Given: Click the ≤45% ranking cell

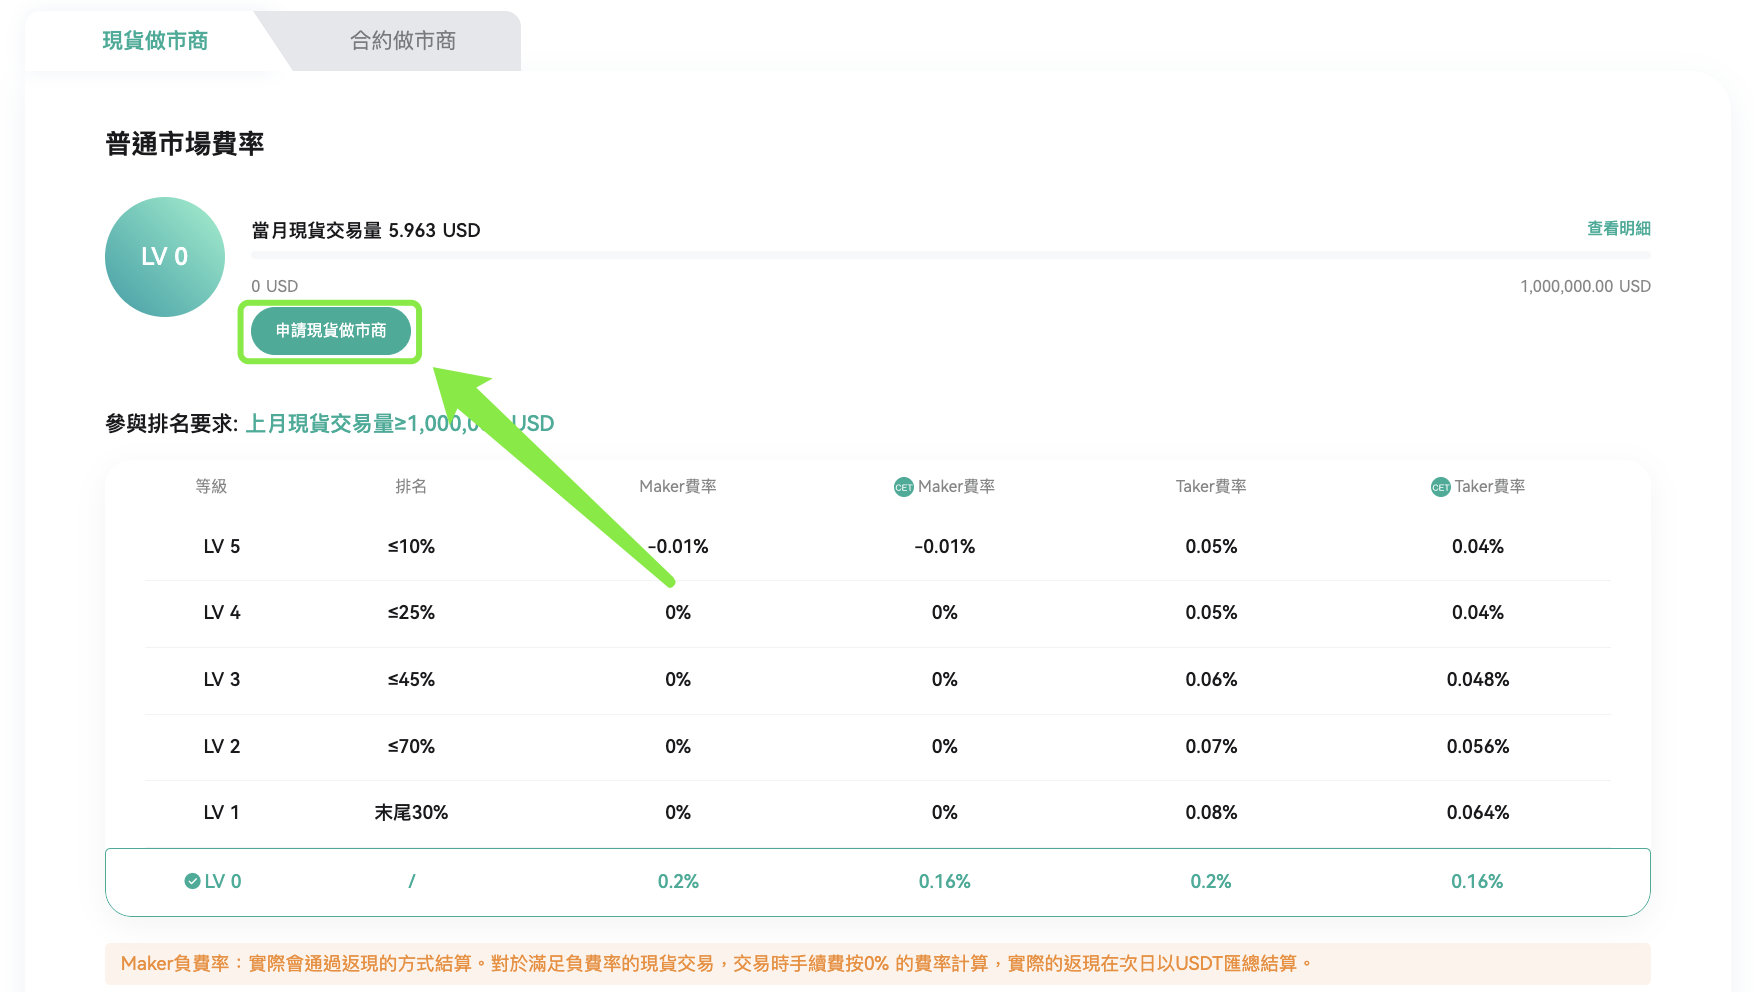Looking at the screenshot, I should (411, 680).
